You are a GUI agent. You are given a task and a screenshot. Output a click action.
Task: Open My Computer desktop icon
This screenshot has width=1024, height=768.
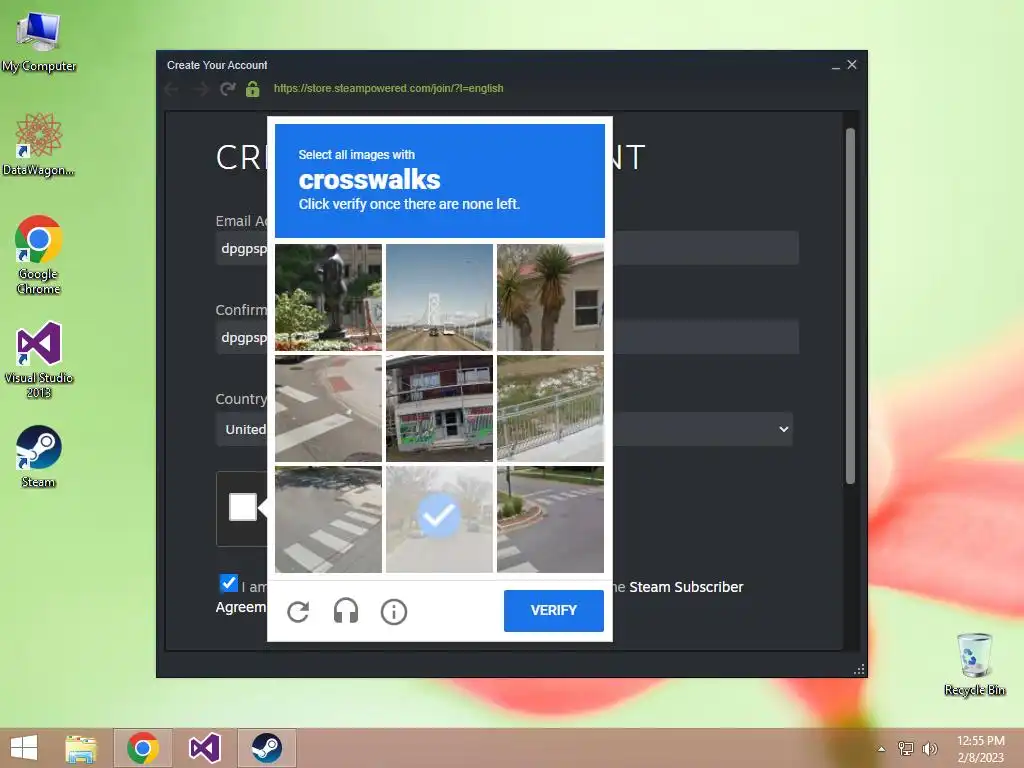click(39, 41)
